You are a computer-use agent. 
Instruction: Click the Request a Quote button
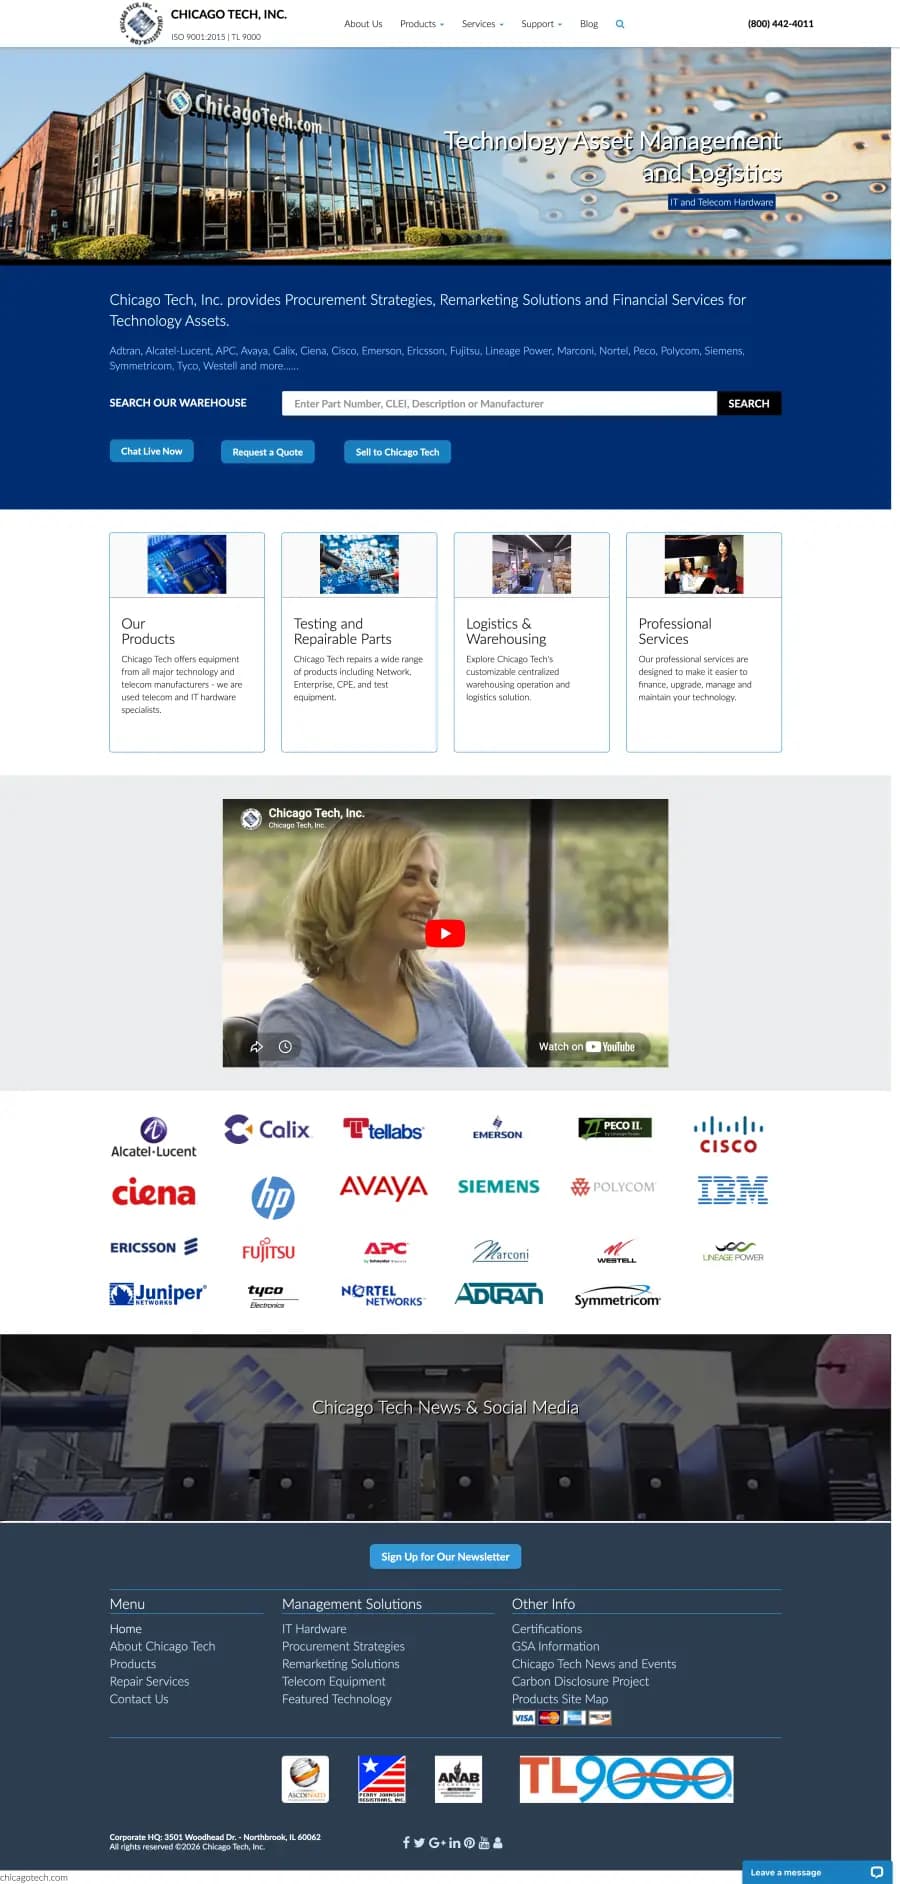point(268,452)
